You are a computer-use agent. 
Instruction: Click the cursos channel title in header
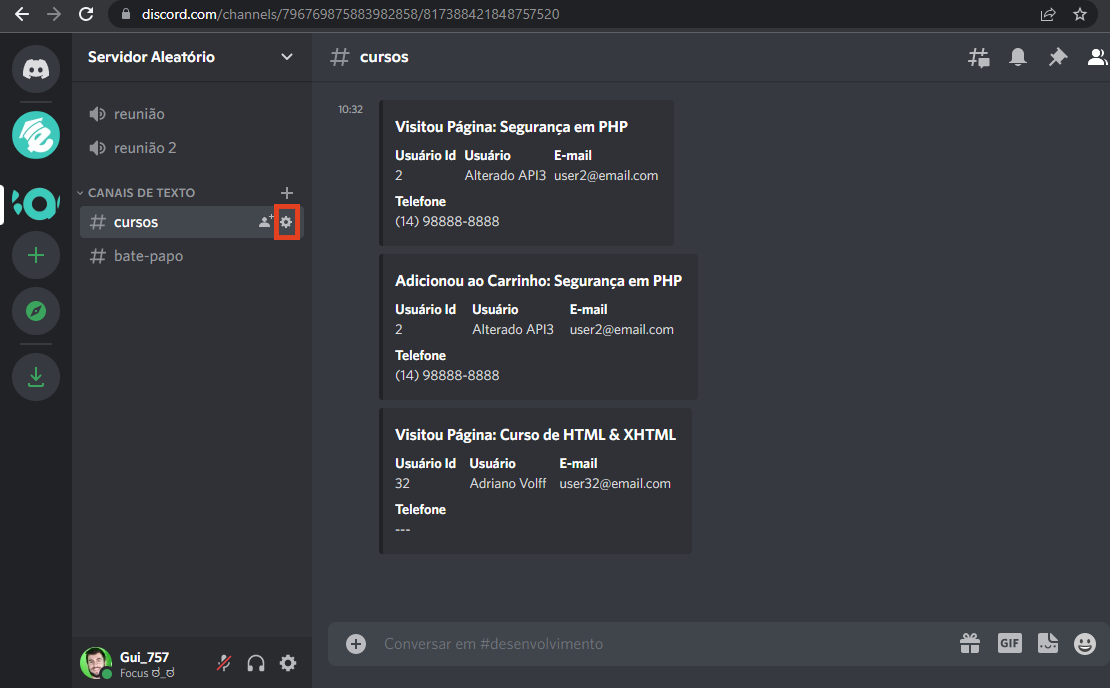pyautogui.click(x=384, y=57)
